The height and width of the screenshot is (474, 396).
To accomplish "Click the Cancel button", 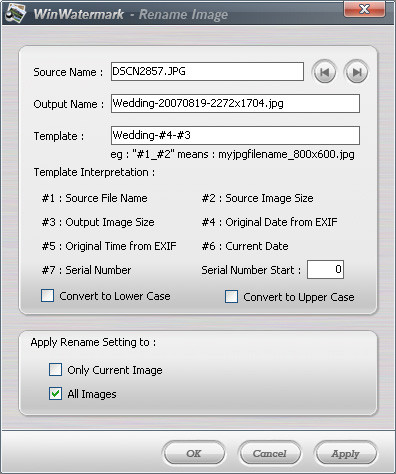I will pyautogui.click(x=269, y=453).
